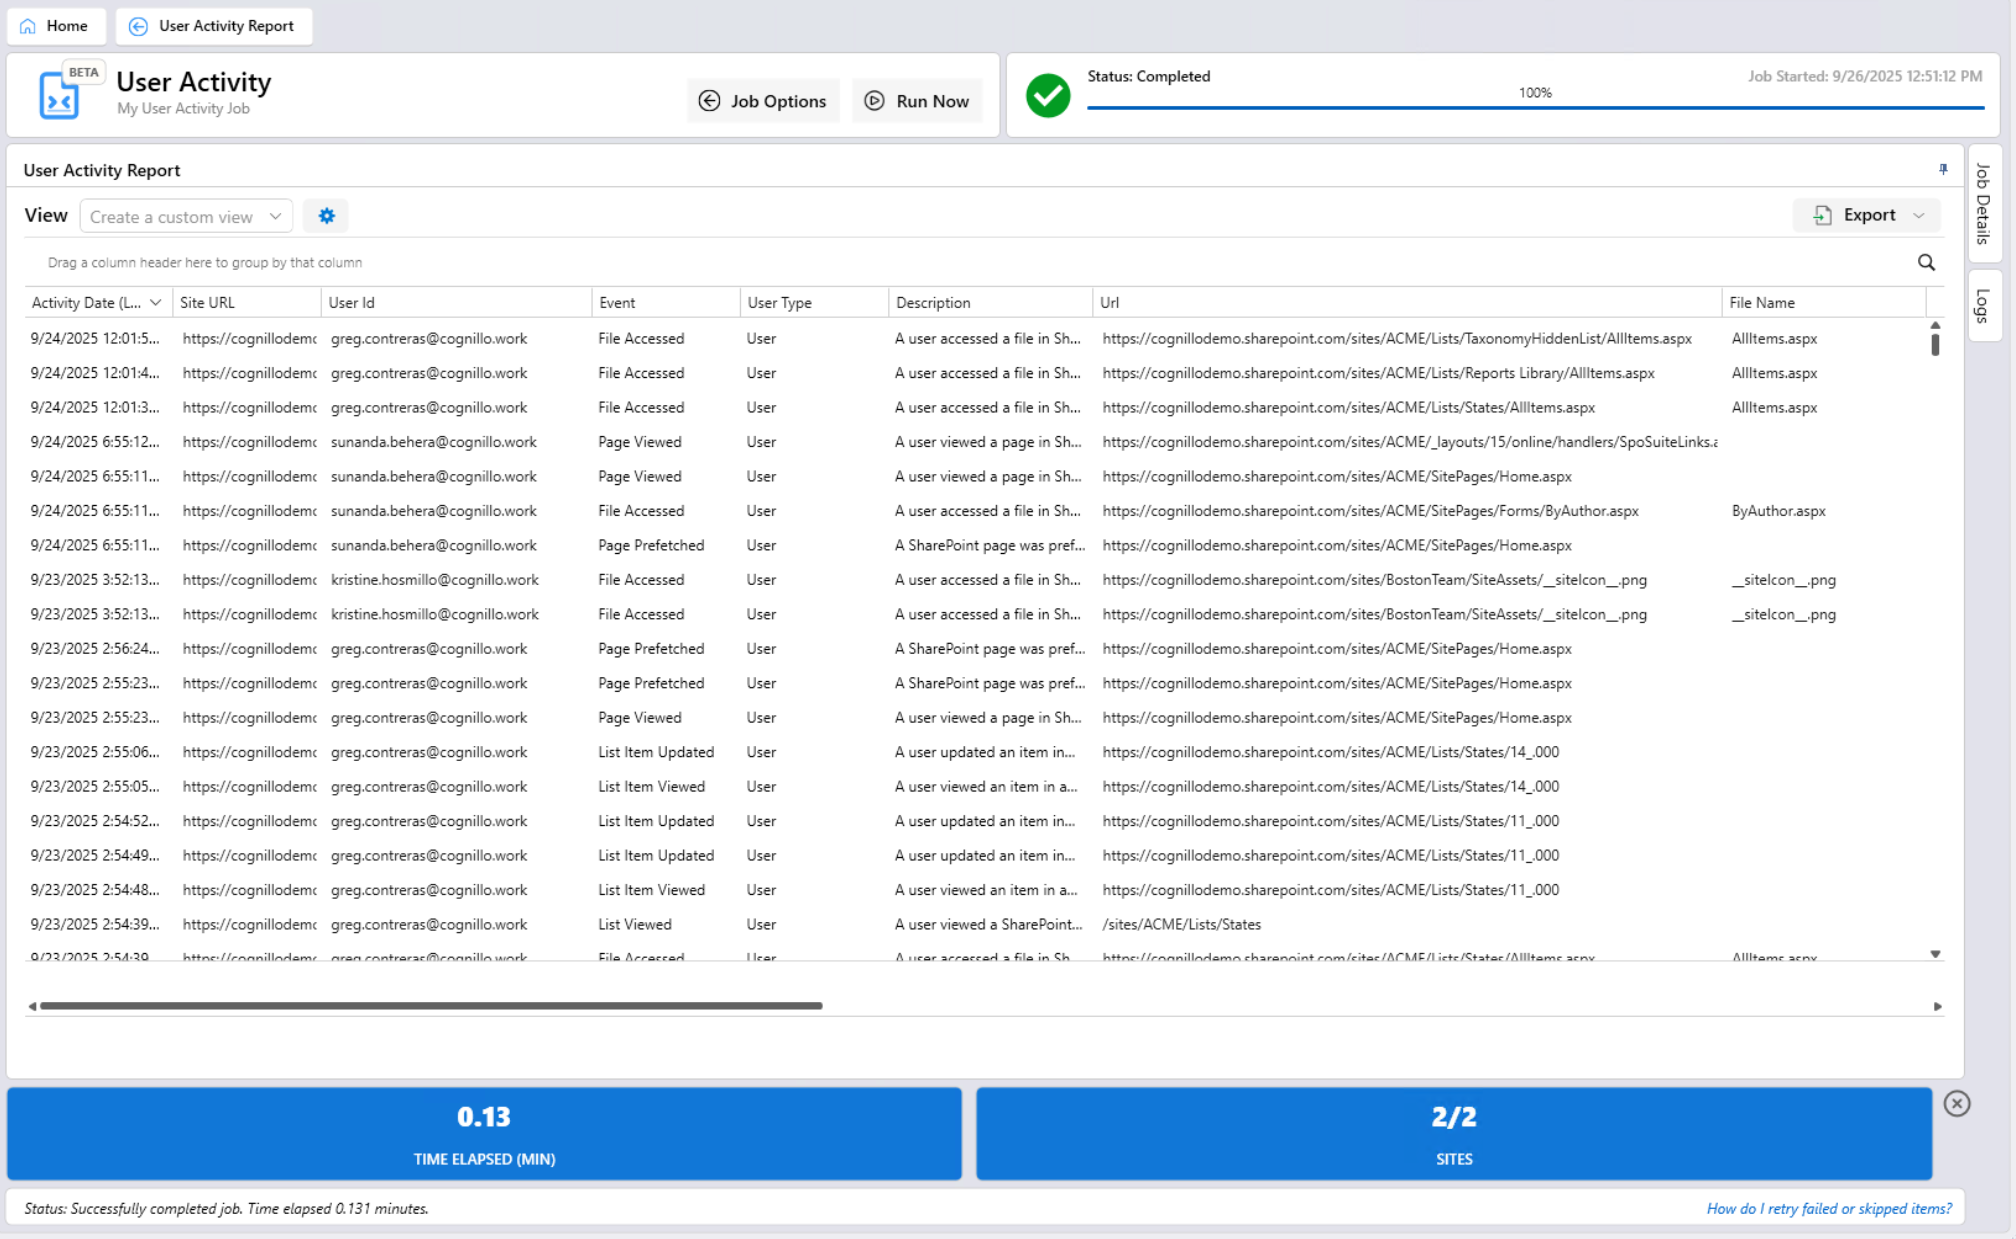Screen dimensions: 2016x1239
Task: Switch to the Home tab
Action: (56, 26)
